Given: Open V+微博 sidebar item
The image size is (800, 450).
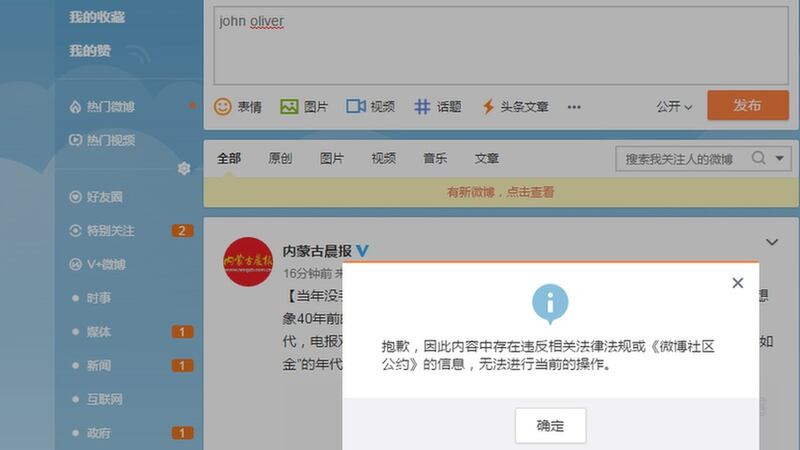Looking at the screenshot, I should tap(97, 264).
